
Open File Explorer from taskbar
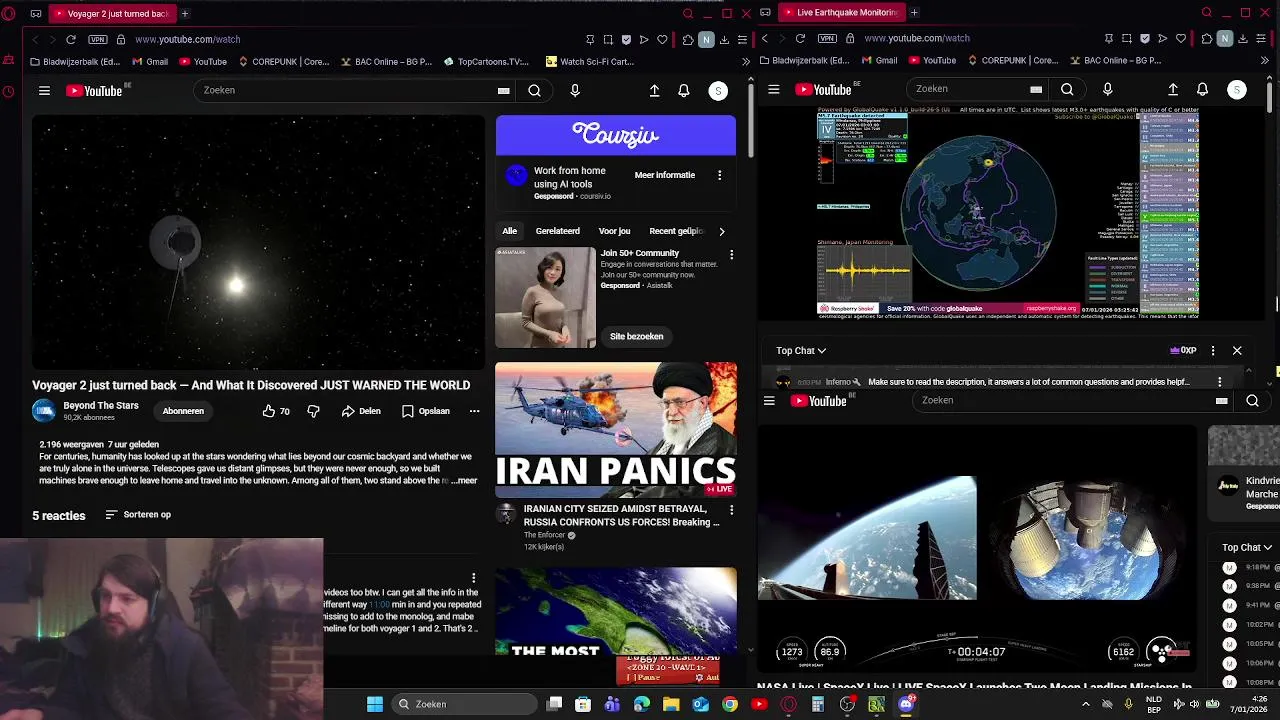[x=671, y=704]
